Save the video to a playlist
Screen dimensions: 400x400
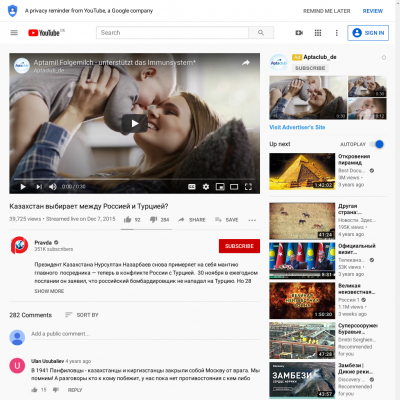227,220
